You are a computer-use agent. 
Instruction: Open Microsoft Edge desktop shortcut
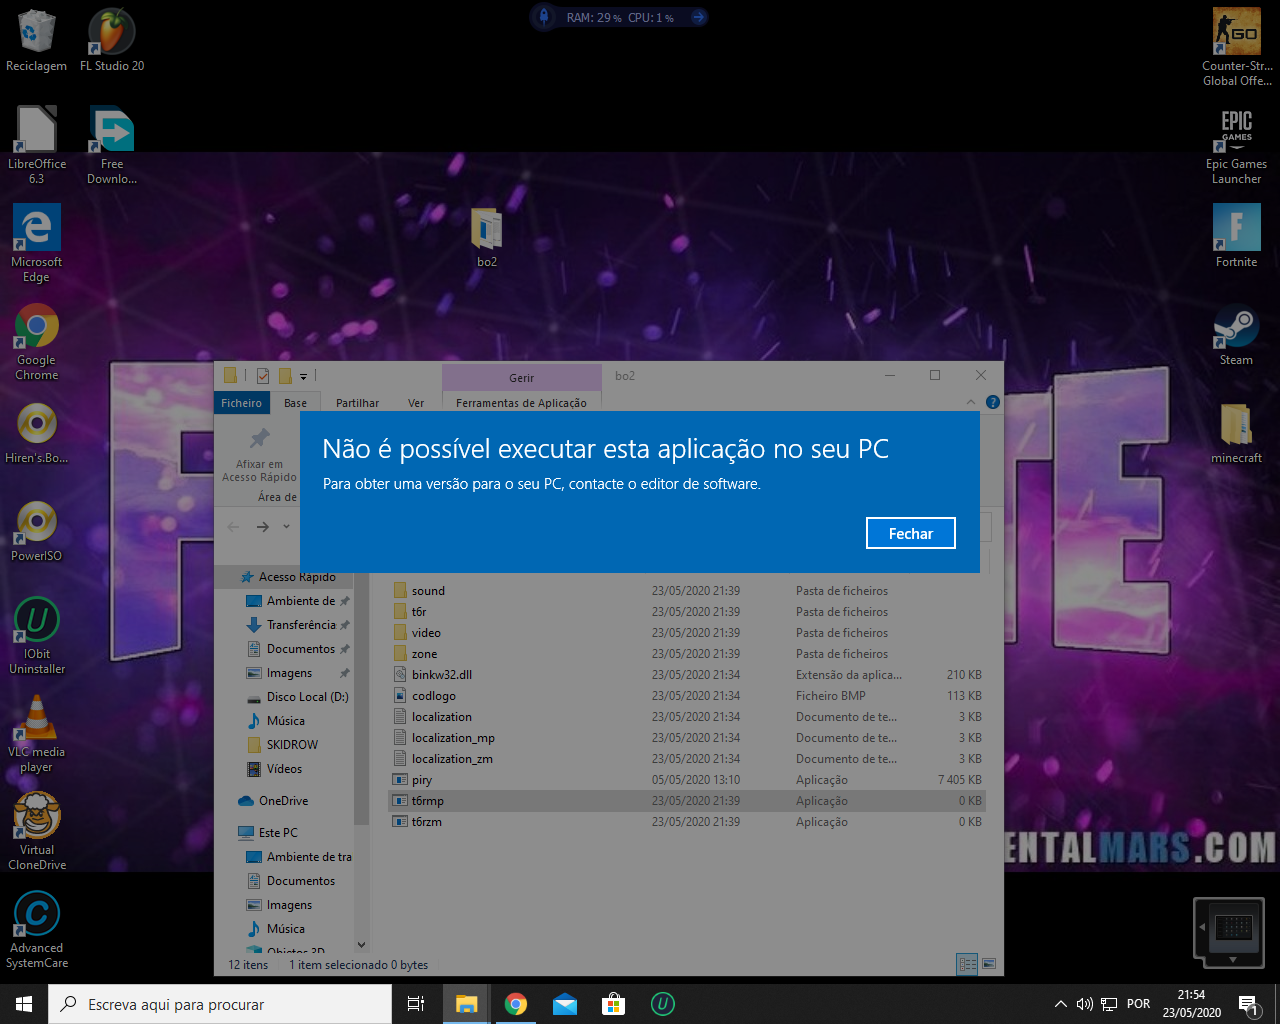(x=36, y=243)
